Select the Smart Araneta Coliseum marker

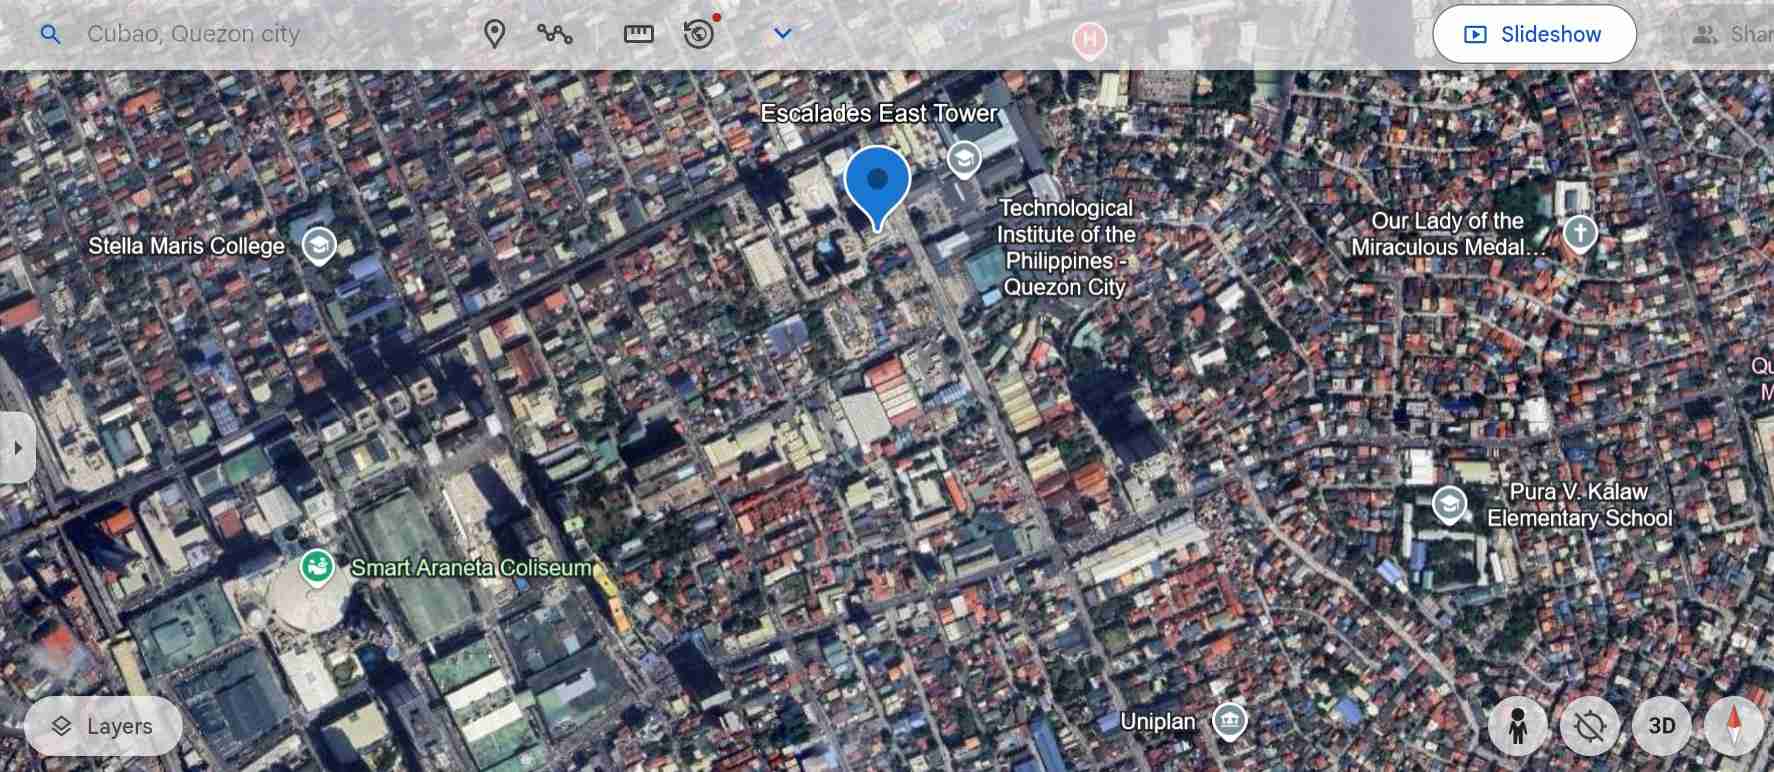tap(317, 568)
